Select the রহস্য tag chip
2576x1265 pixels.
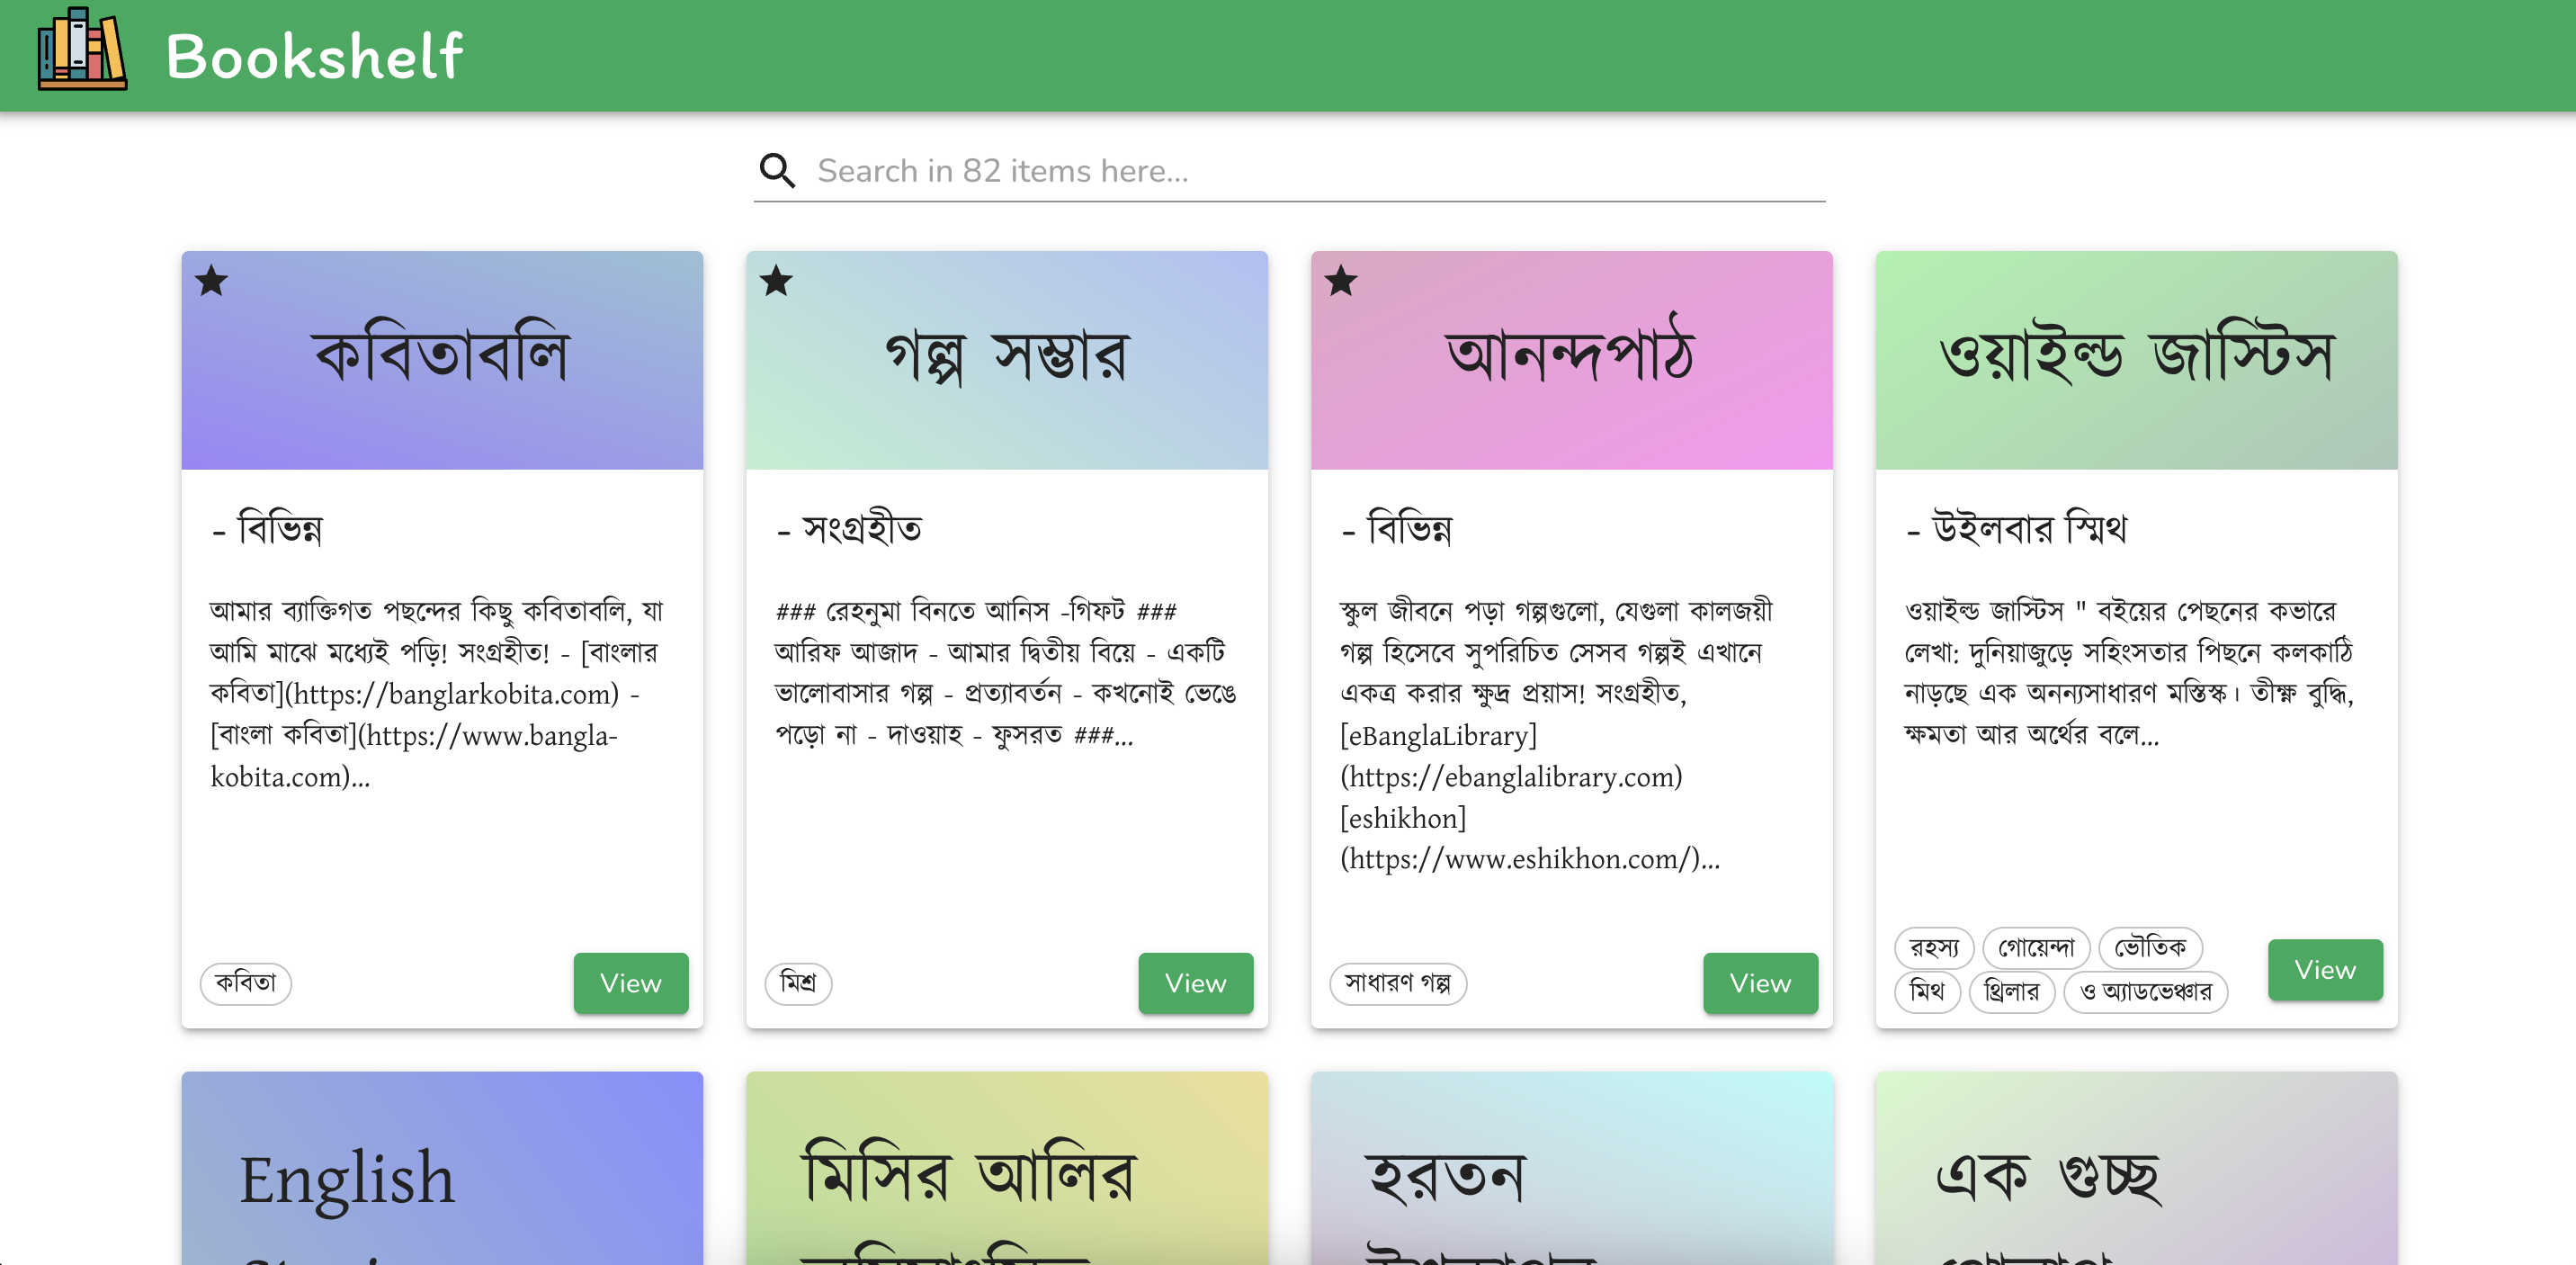click(1934, 947)
